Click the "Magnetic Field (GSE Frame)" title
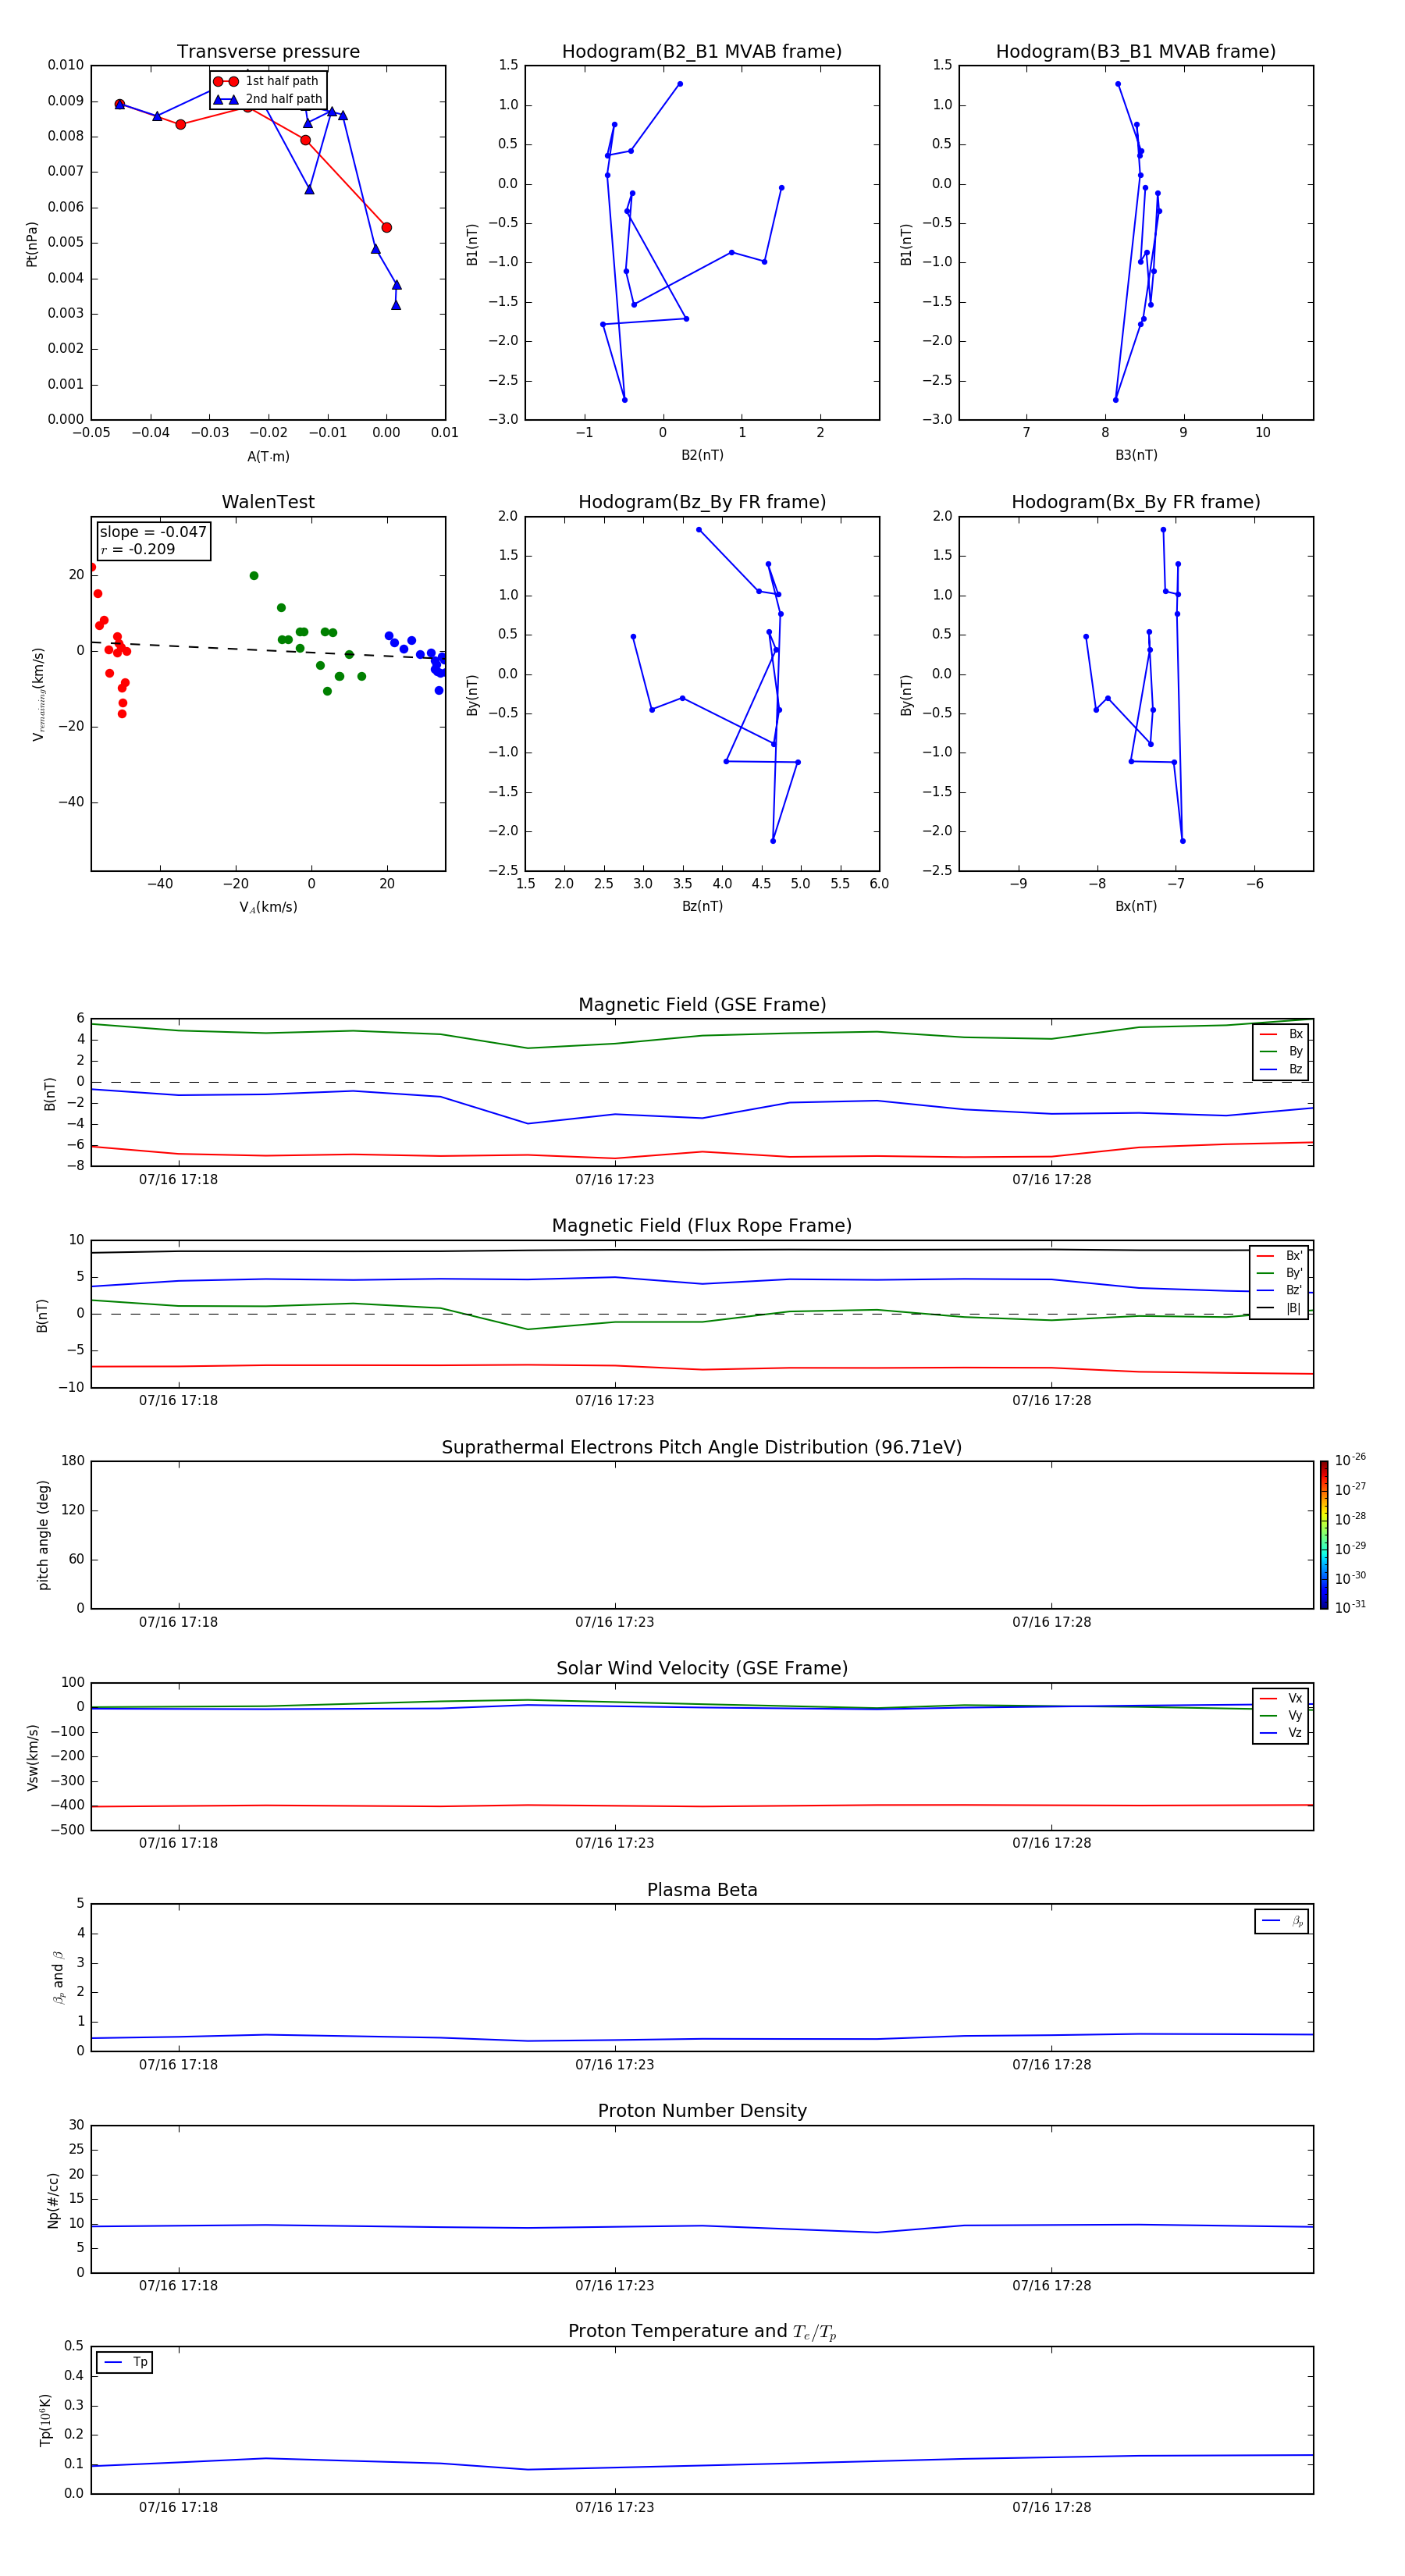The width and height of the screenshot is (1405, 2576). coord(702,1005)
